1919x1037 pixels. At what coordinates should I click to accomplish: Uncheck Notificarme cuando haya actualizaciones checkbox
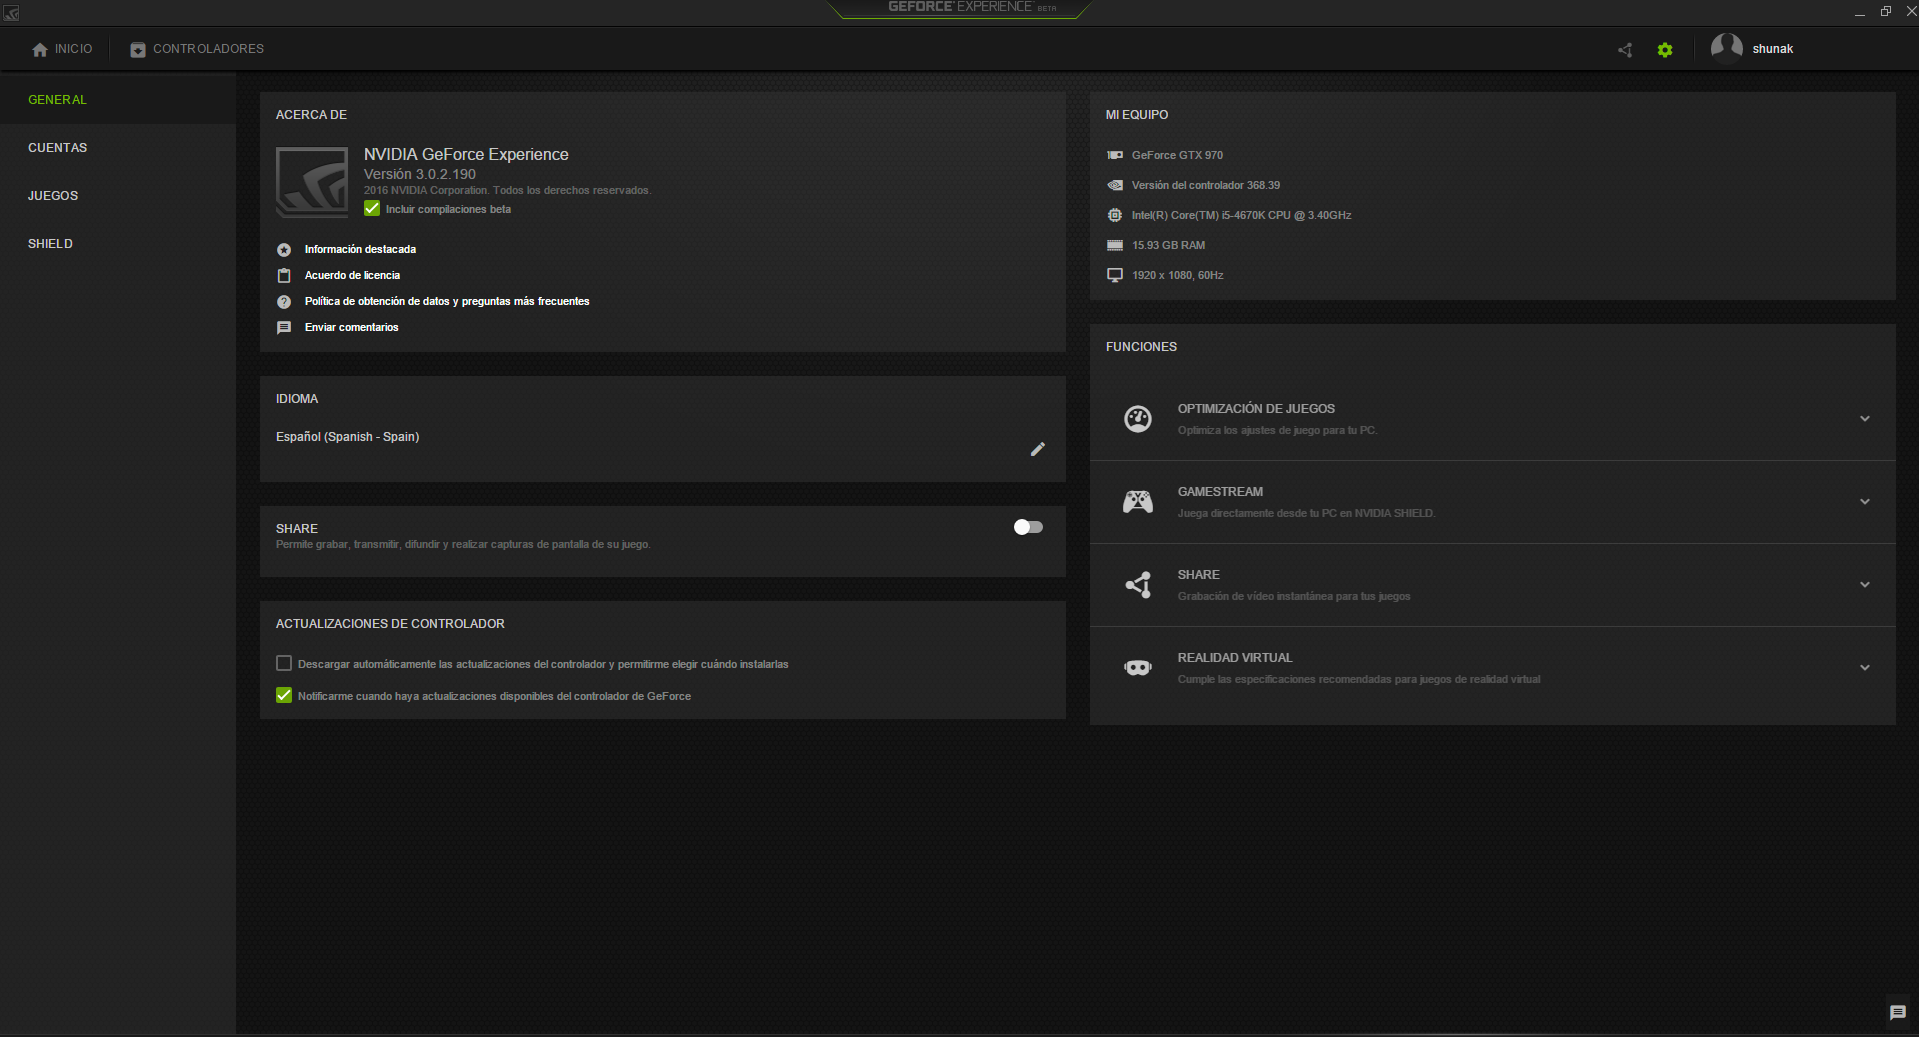click(x=284, y=695)
